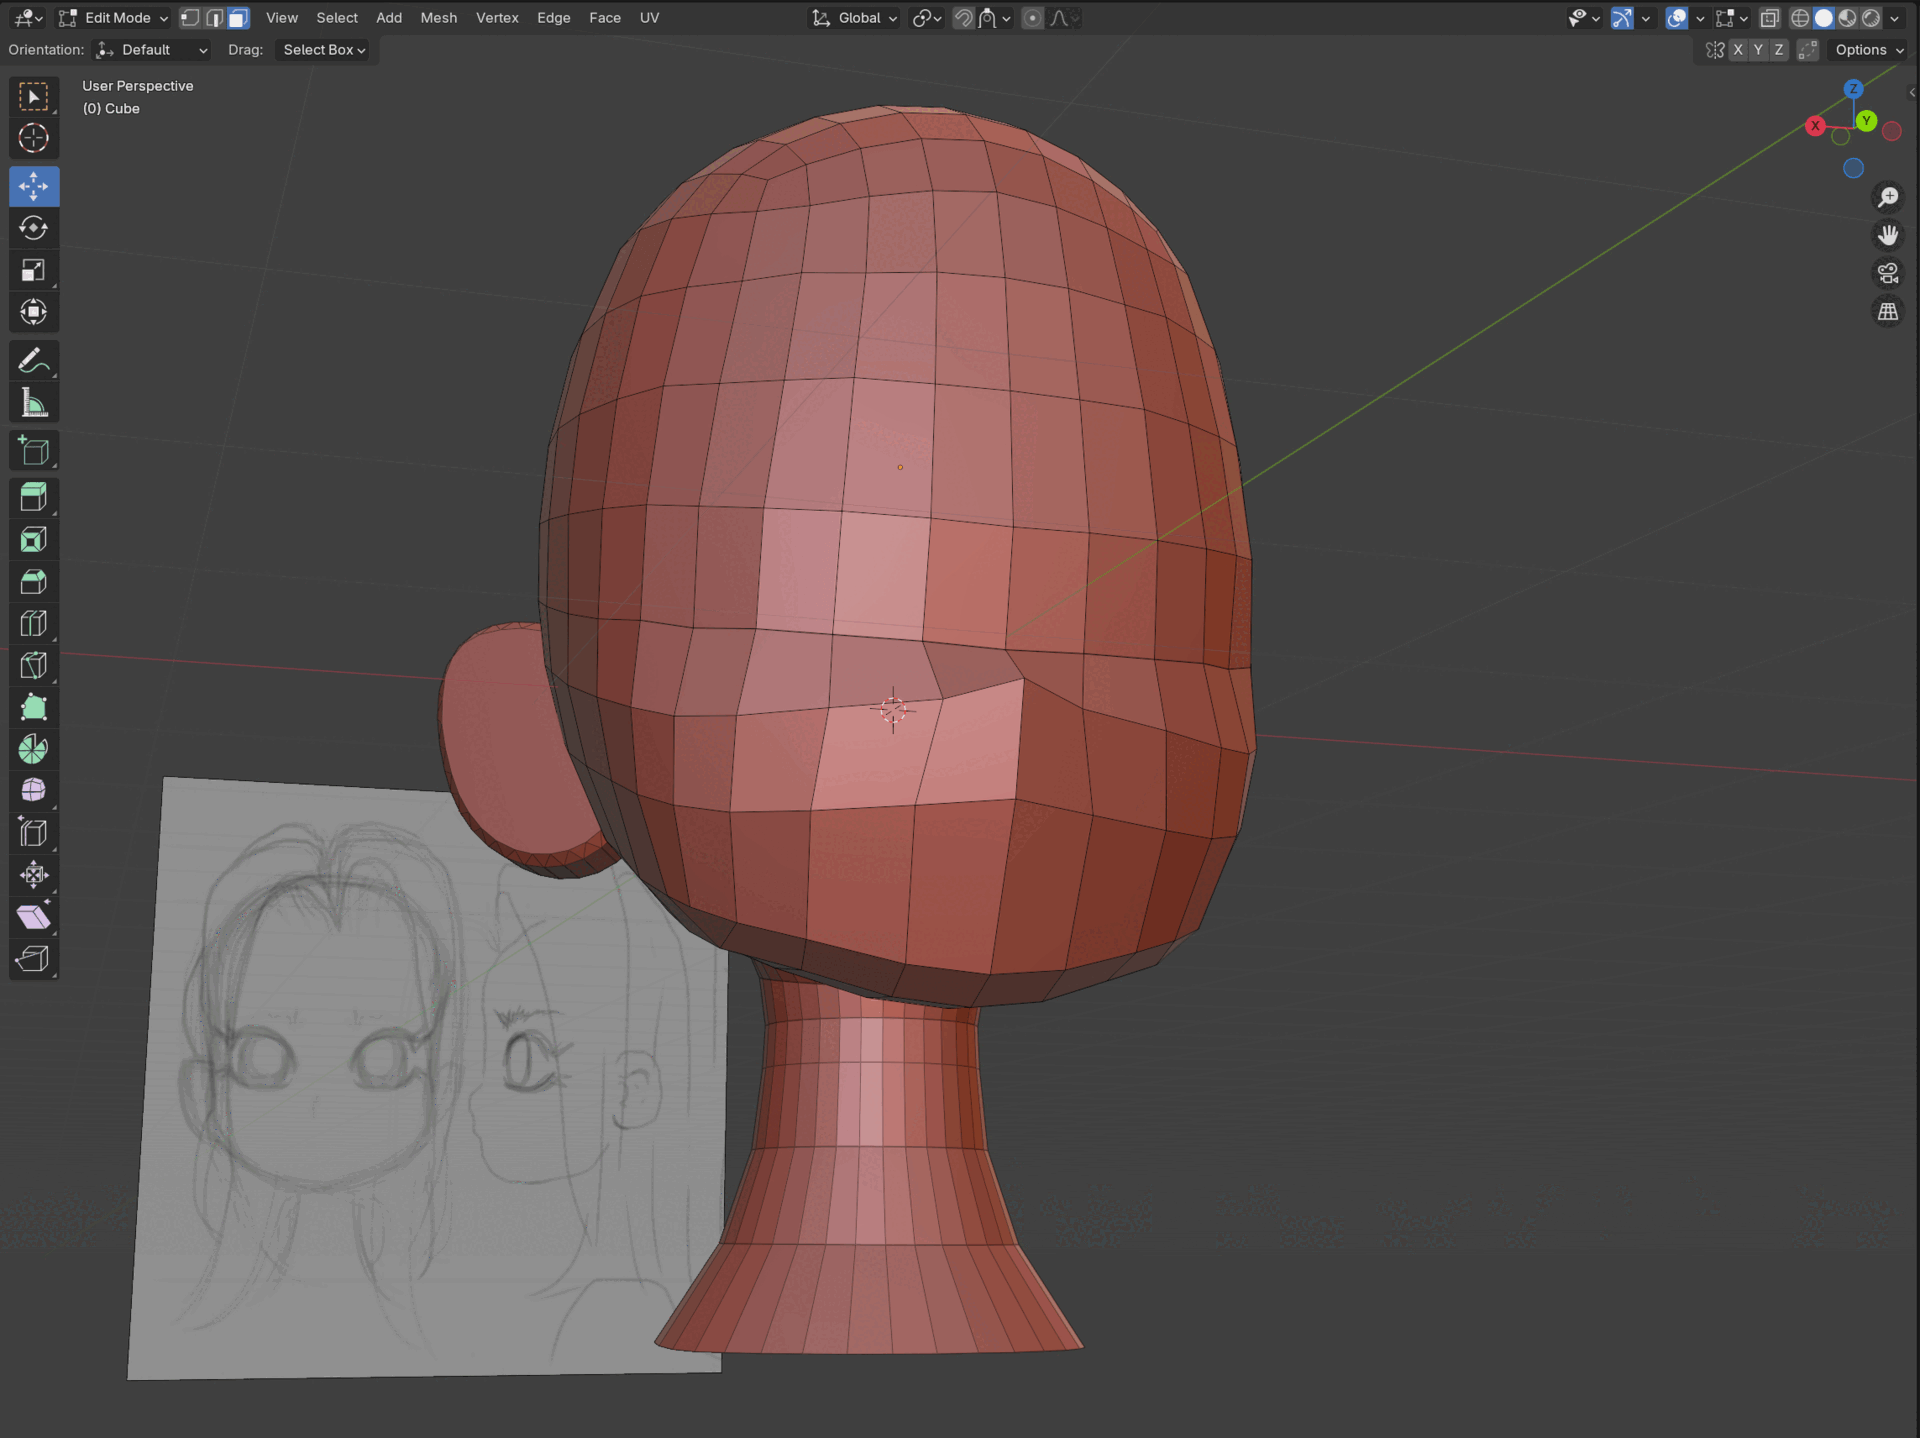Image resolution: width=1920 pixels, height=1438 pixels.
Task: Open the Select Box drag dropdown
Action: pos(324,50)
